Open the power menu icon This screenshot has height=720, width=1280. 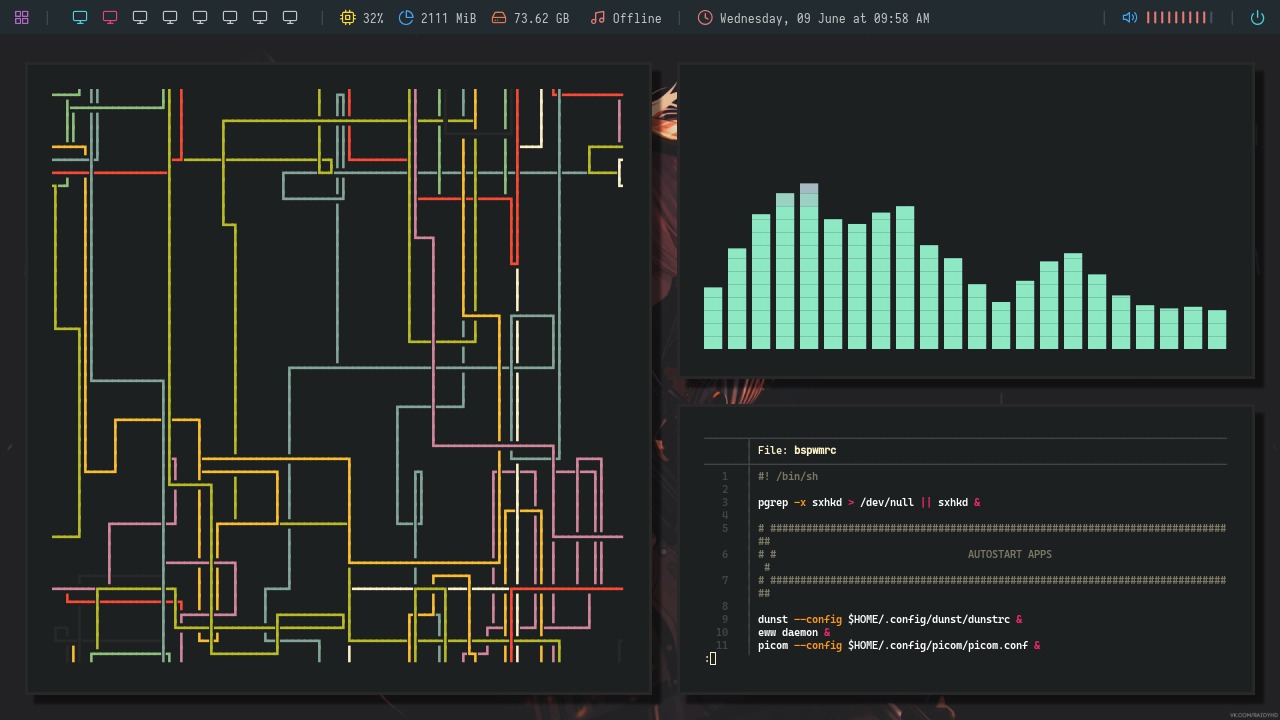click(x=1257, y=18)
